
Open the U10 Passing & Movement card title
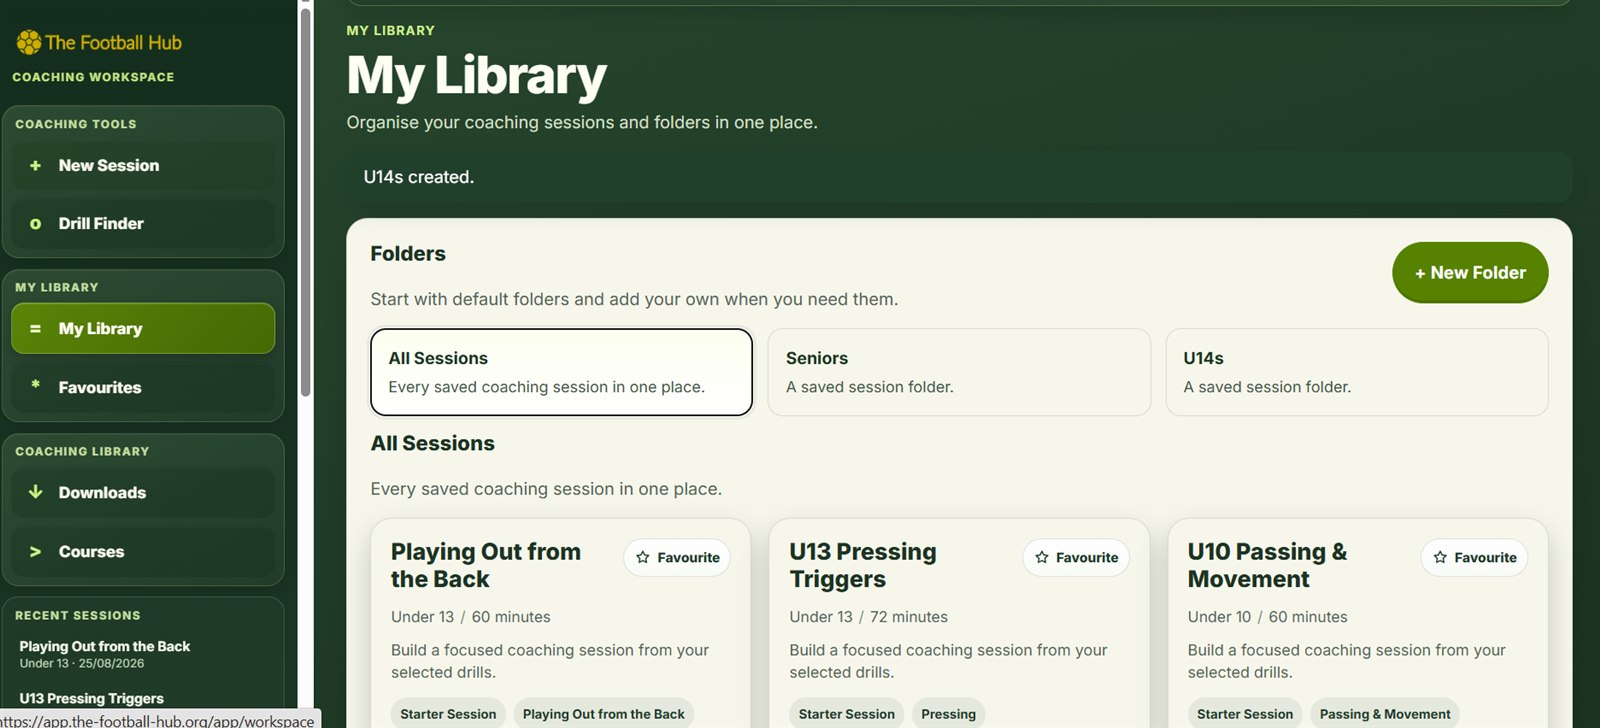(x=1267, y=565)
